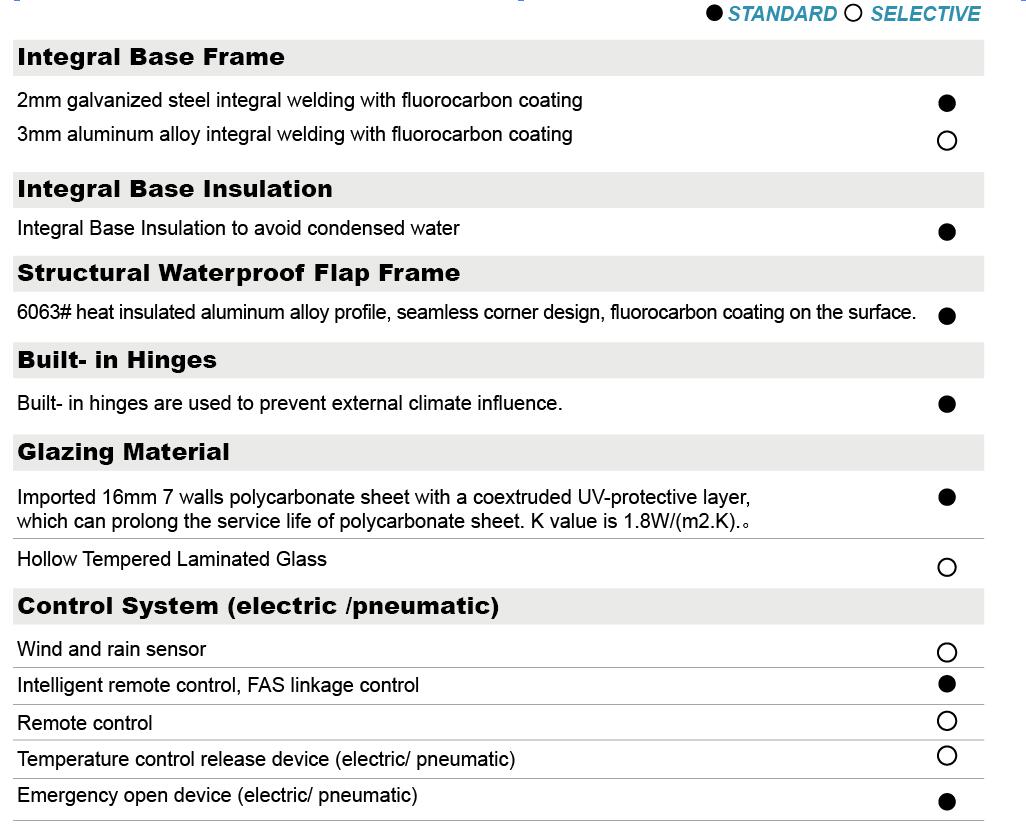Enable the Wind and rain sensor circle
The height and width of the screenshot is (838, 1026).
(x=947, y=653)
